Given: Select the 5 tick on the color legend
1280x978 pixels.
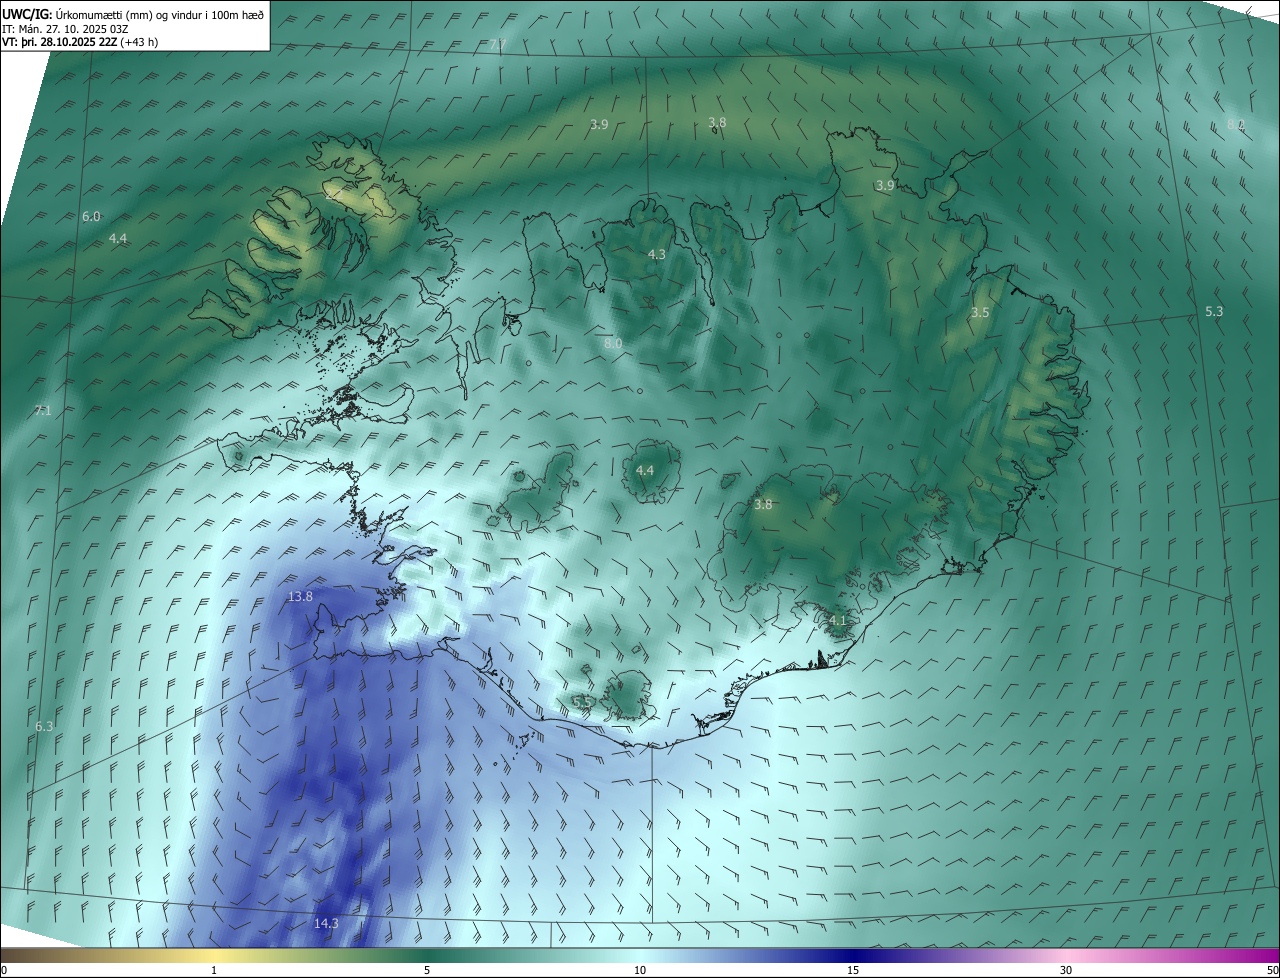Looking at the screenshot, I should point(427,970).
